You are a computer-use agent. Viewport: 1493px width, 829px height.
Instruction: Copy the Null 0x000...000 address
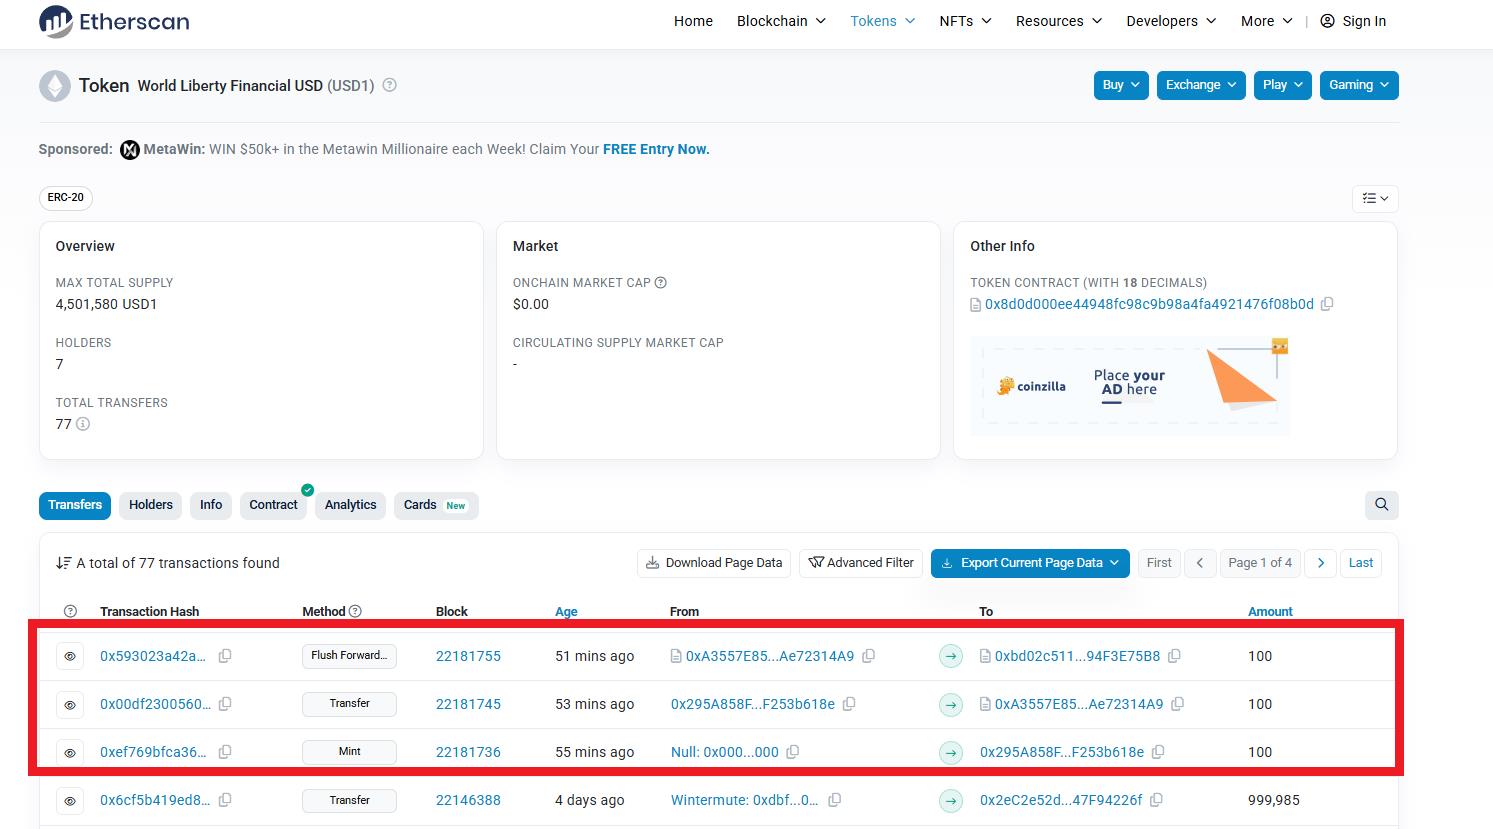coord(793,752)
